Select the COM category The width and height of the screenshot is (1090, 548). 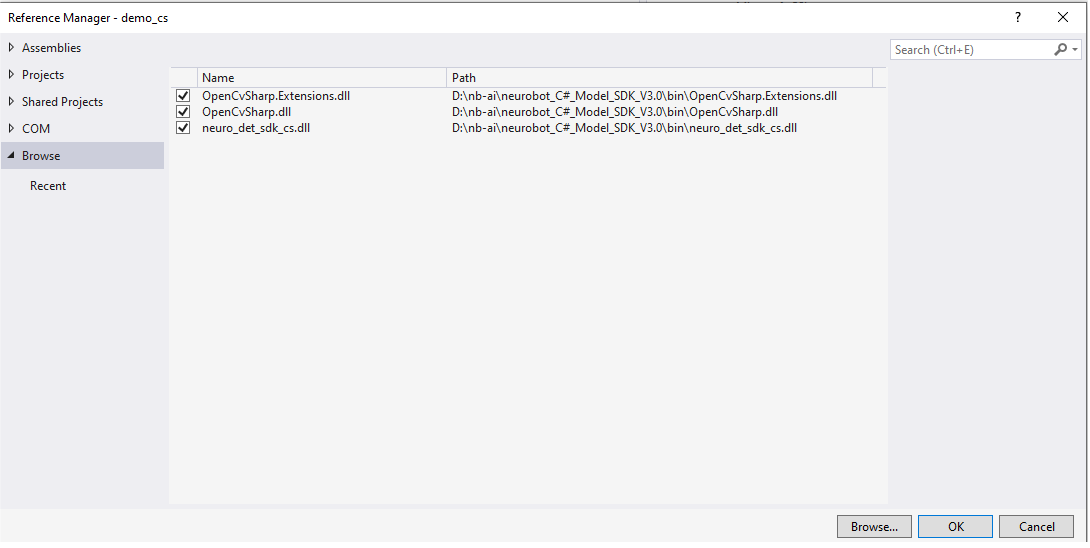coord(35,129)
